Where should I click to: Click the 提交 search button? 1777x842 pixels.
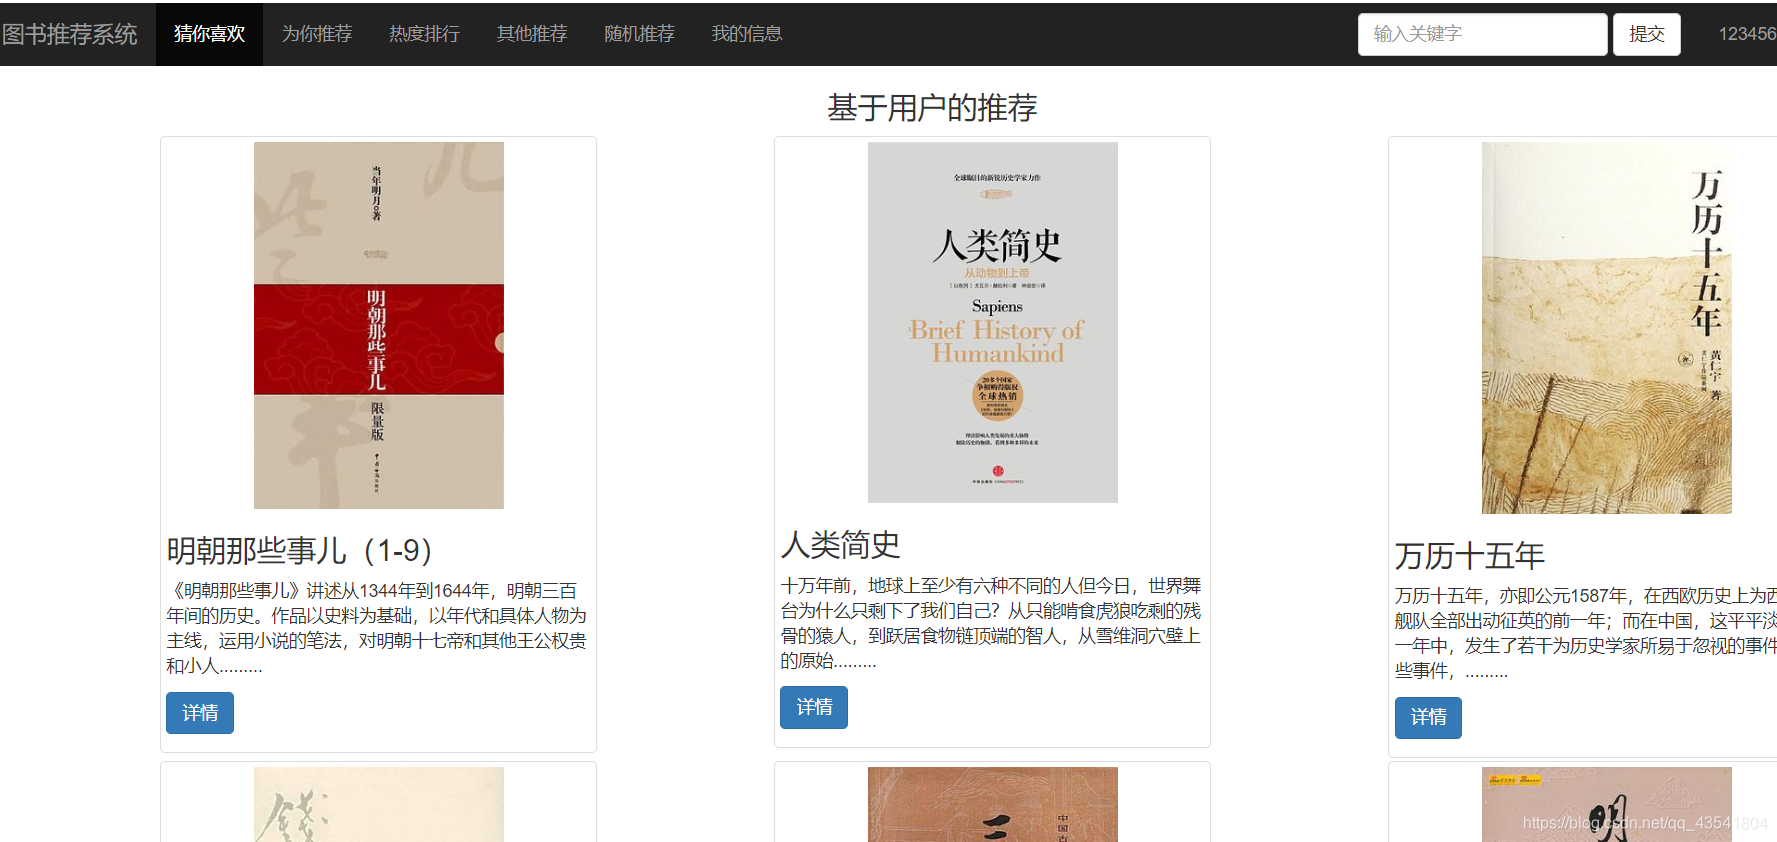point(1647,34)
